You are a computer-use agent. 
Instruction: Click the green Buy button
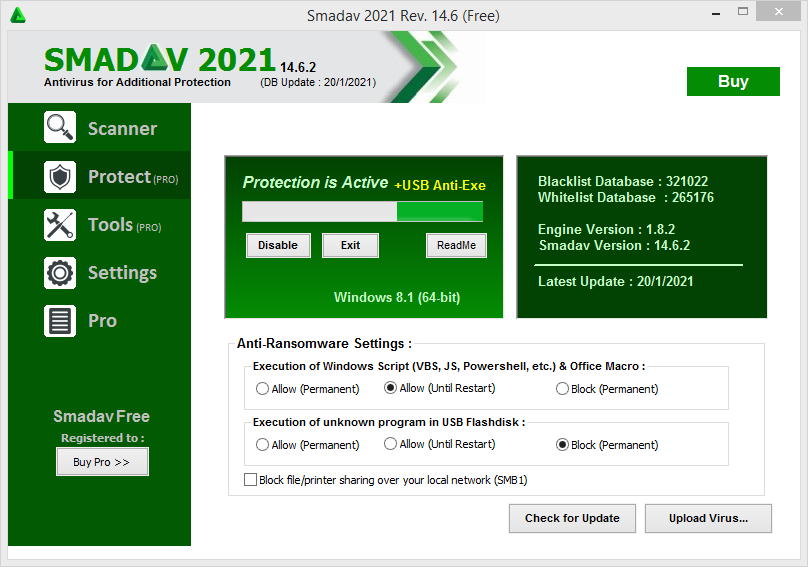(733, 81)
